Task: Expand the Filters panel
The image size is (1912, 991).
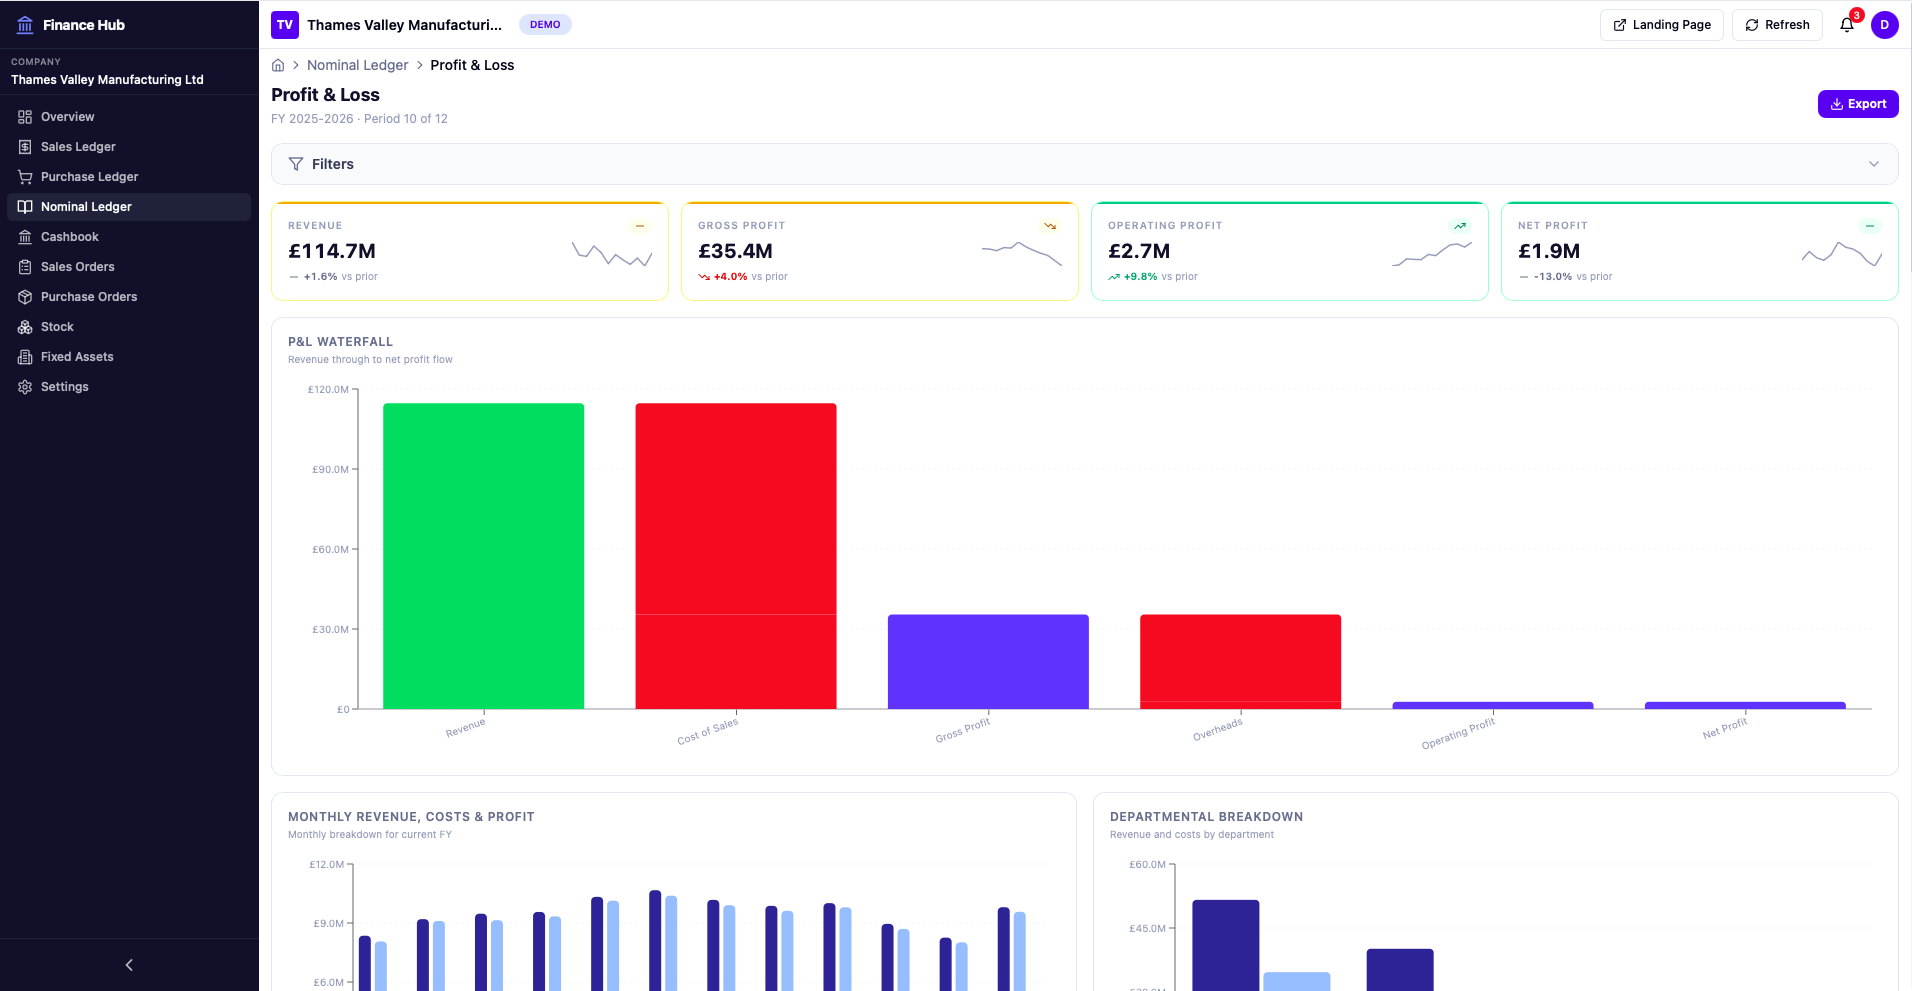Action: pyautogui.click(x=333, y=164)
